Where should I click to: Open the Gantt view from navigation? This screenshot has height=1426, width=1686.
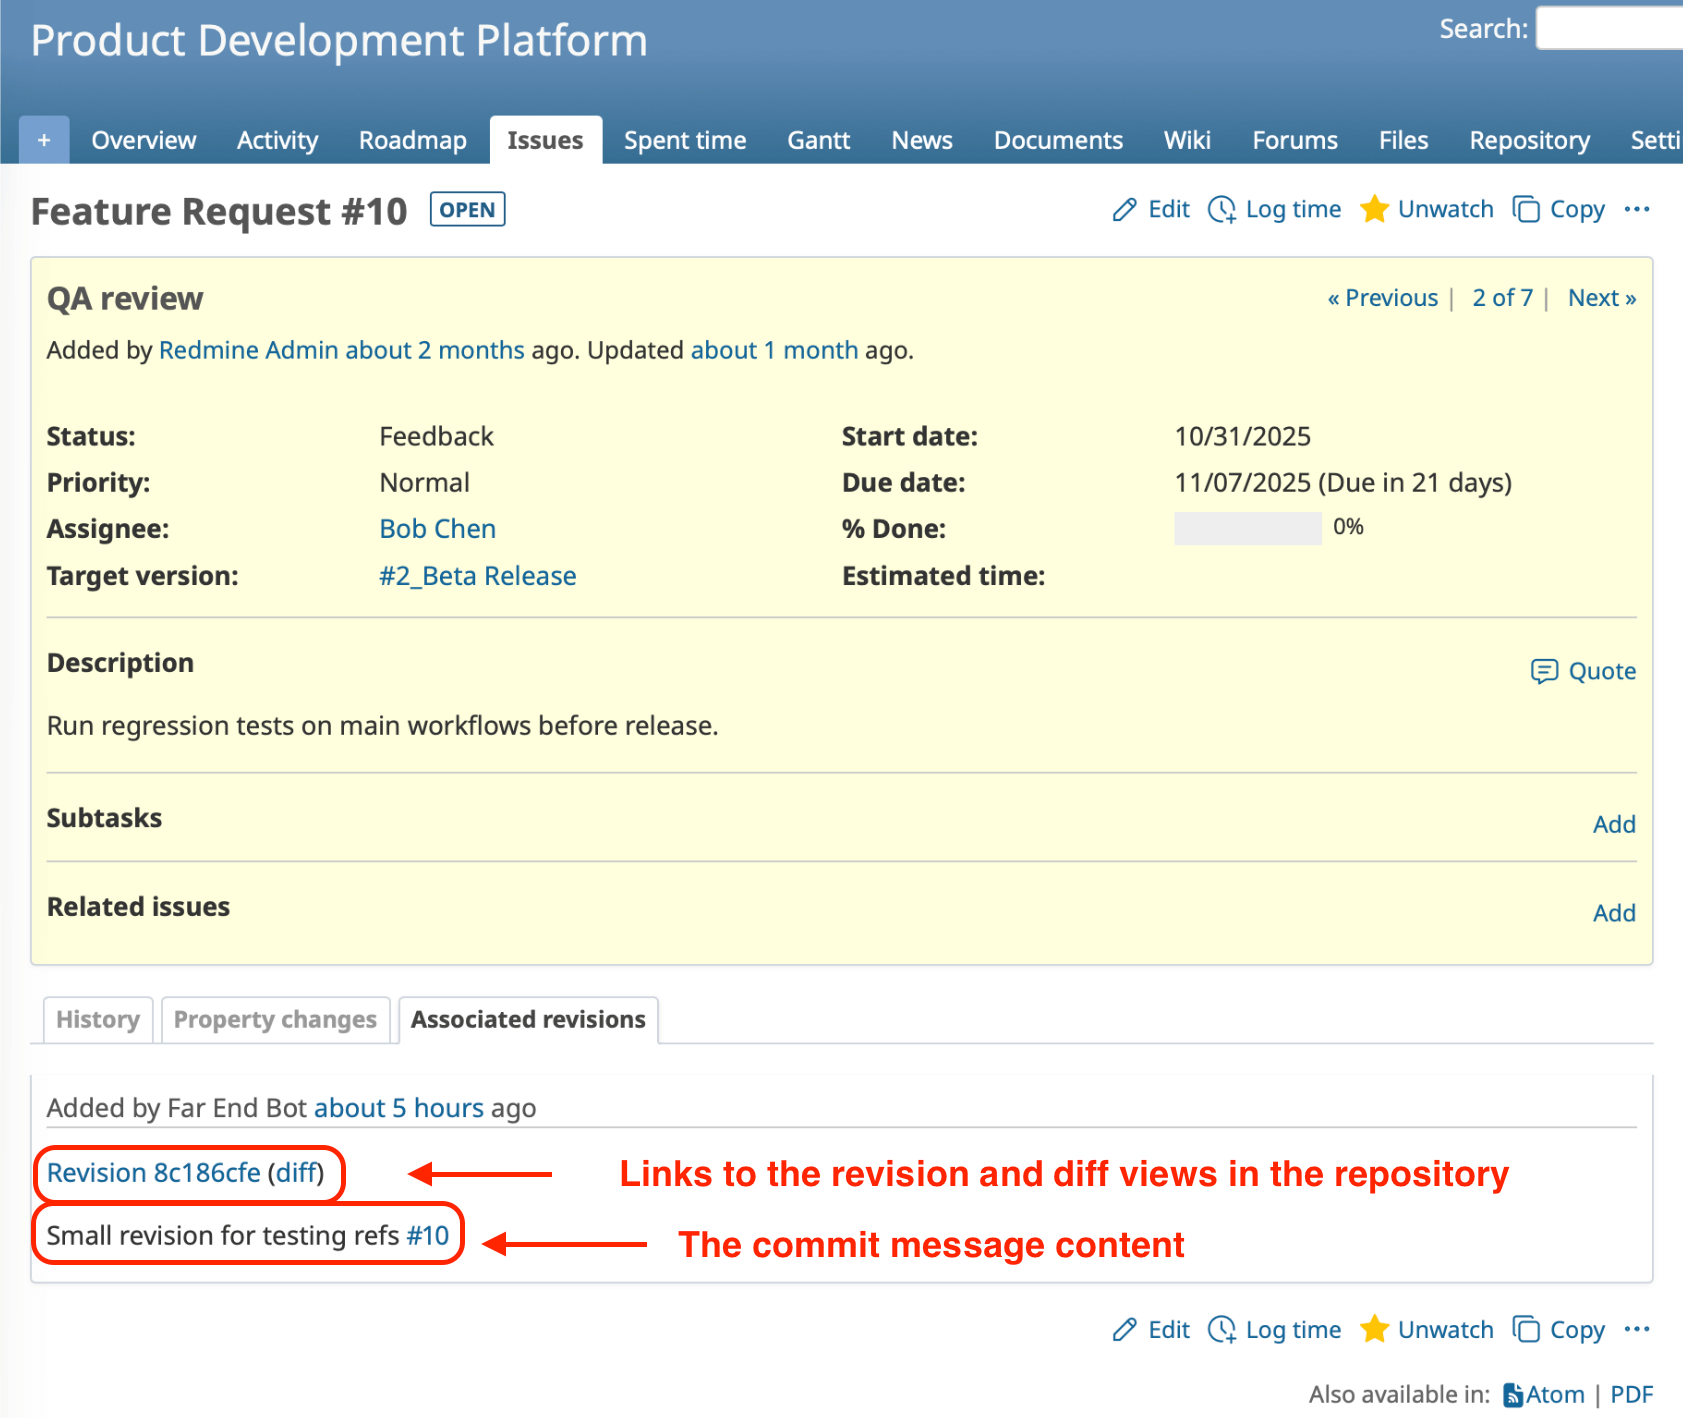tap(818, 140)
